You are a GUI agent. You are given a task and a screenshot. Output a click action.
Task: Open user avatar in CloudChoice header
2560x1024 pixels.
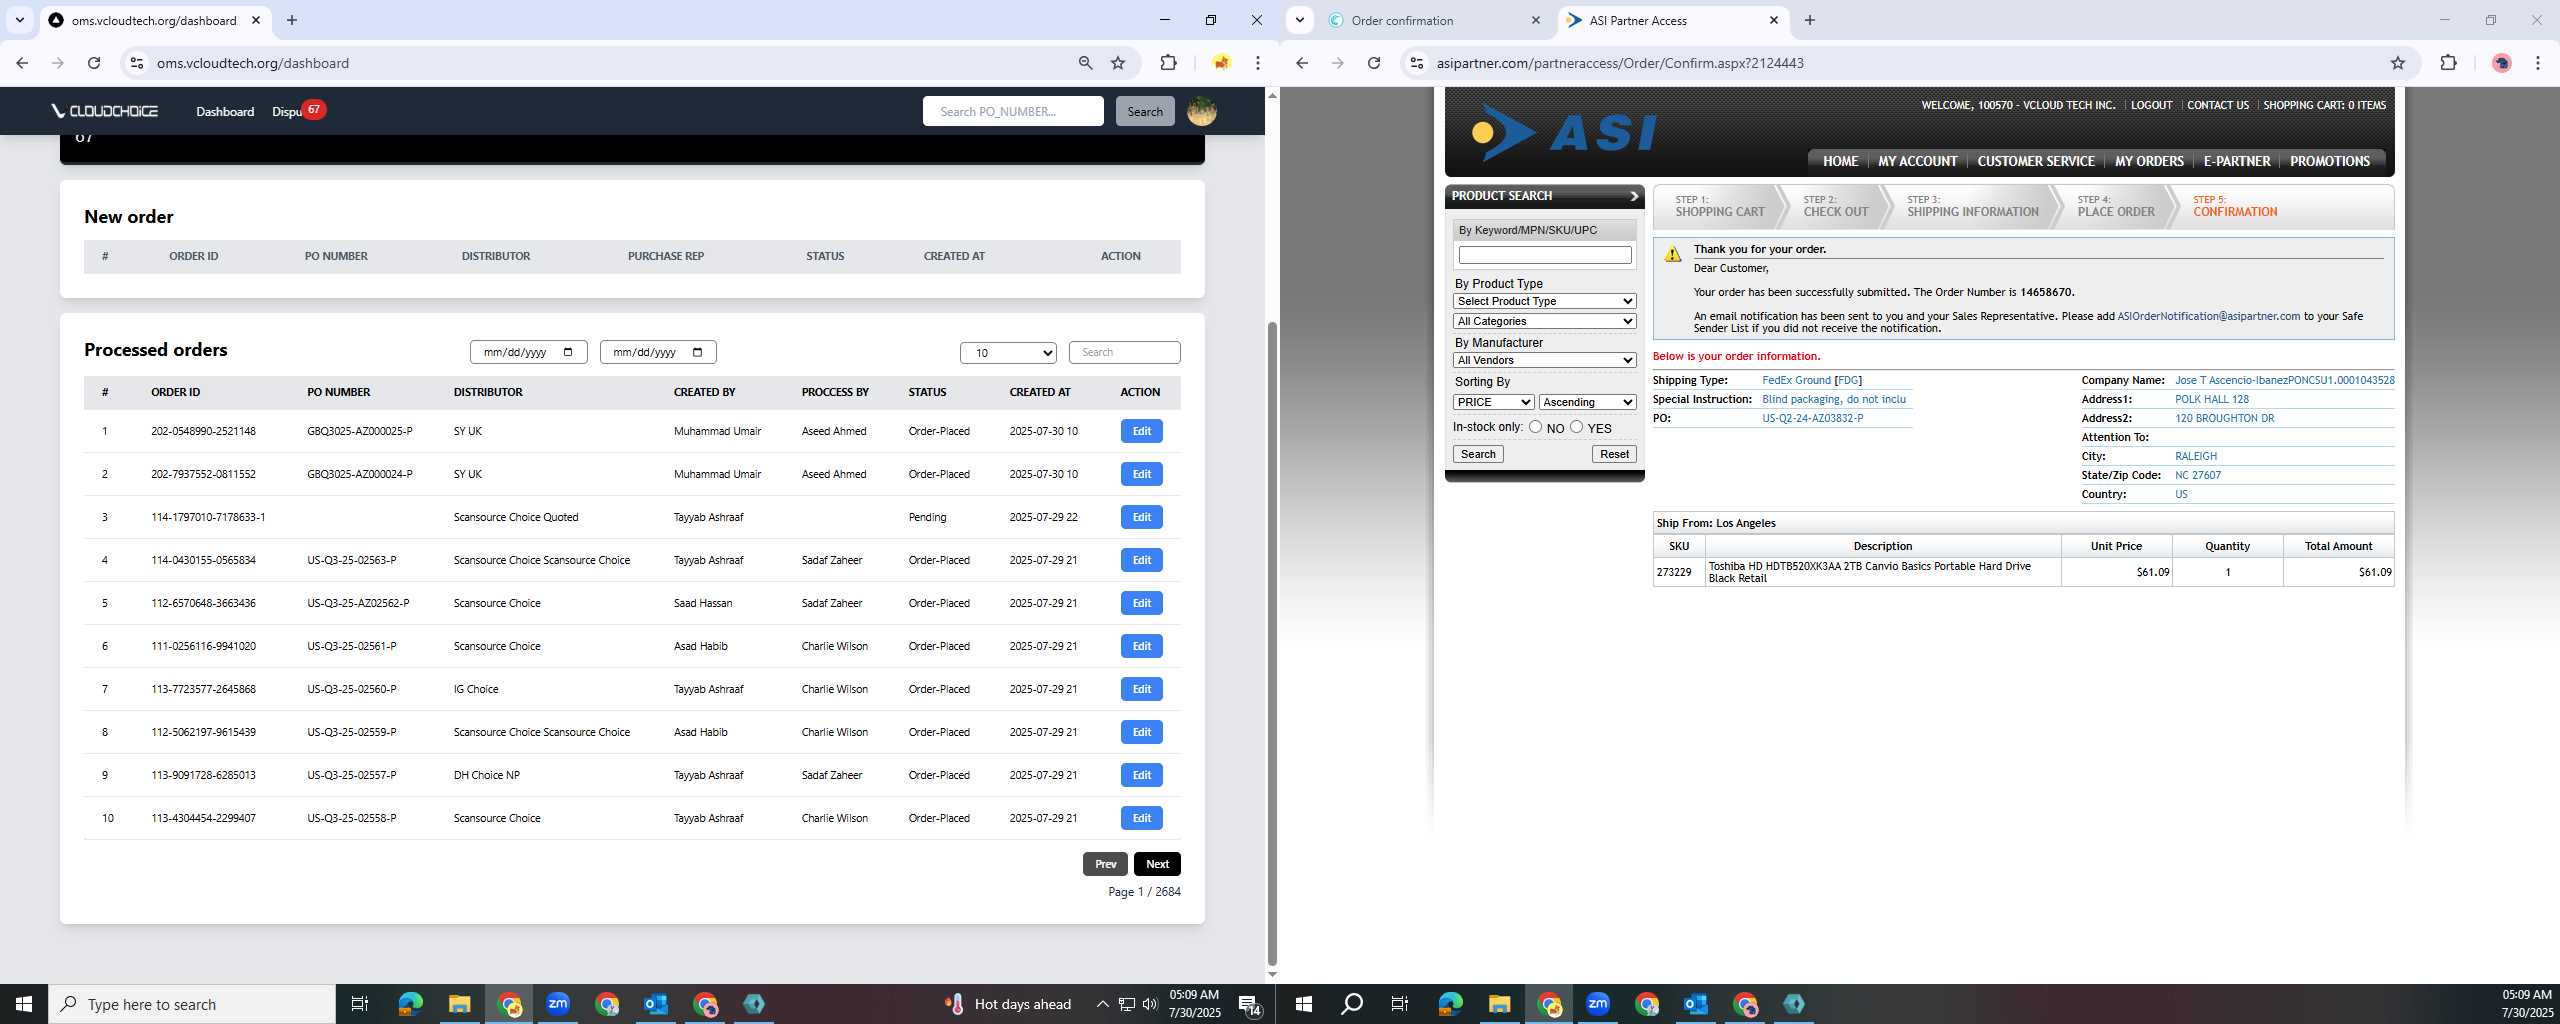pos(1202,111)
